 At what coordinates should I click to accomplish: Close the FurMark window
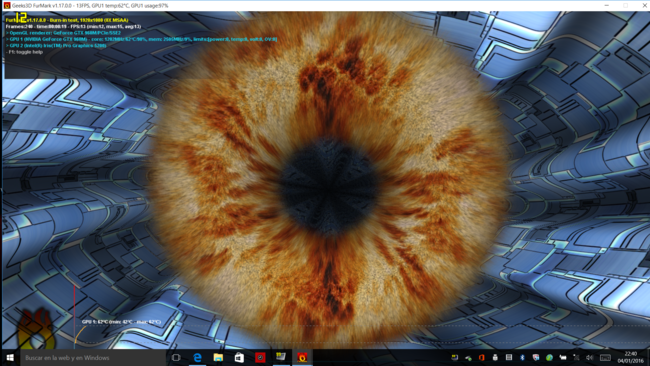[644, 5]
